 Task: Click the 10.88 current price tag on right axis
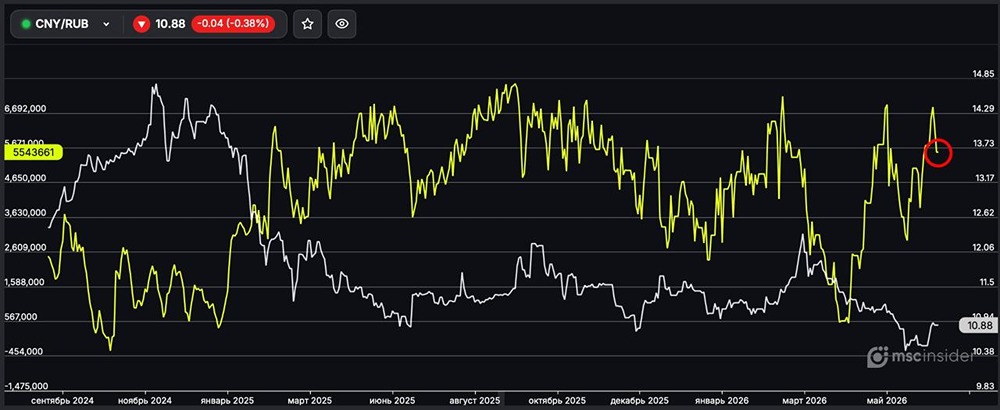pos(978,325)
